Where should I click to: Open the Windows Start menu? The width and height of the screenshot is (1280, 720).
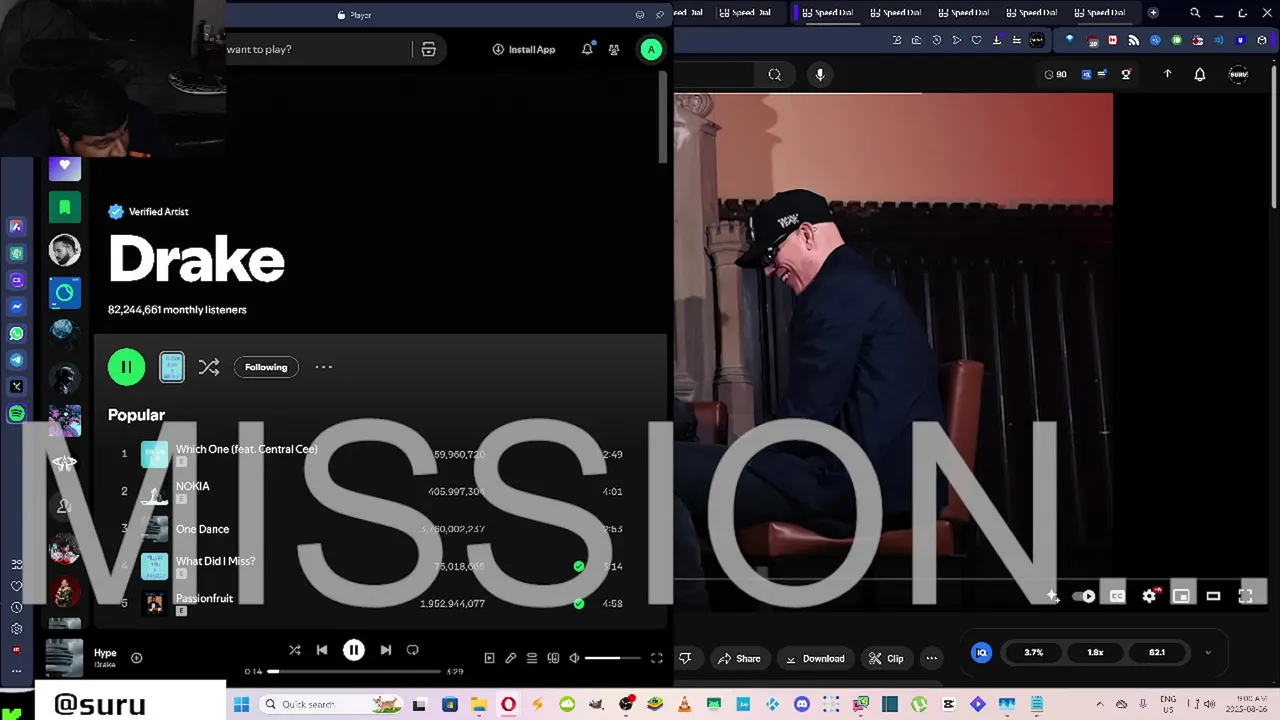(x=241, y=705)
